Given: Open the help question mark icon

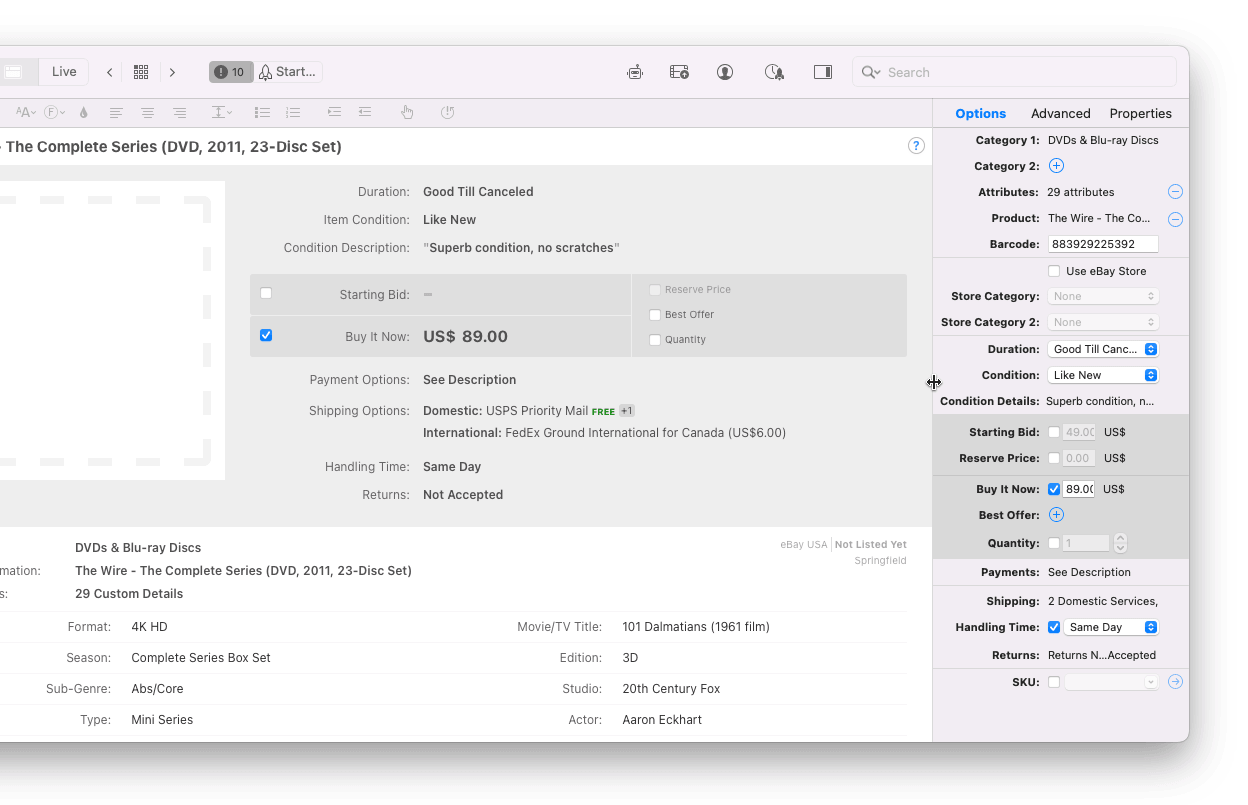Looking at the screenshot, I should tap(916, 146).
